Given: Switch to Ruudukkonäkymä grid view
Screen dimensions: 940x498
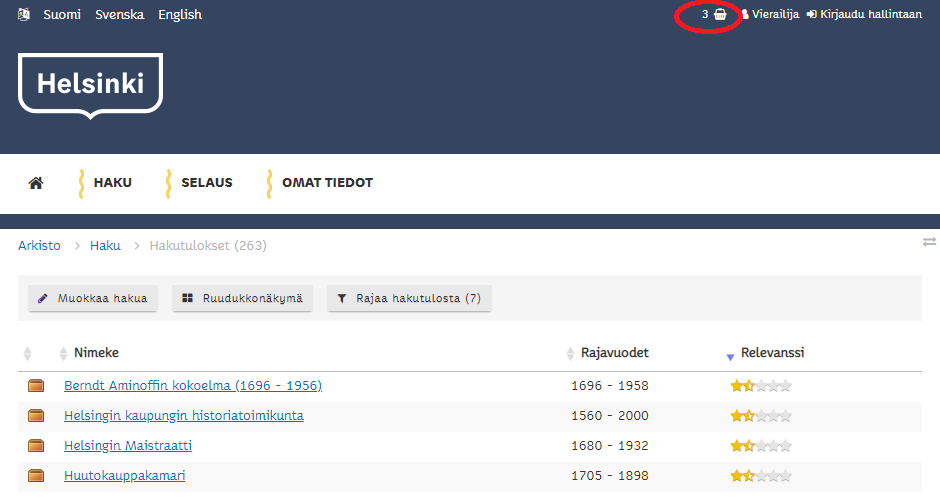Looking at the screenshot, I should pyautogui.click(x=243, y=298).
